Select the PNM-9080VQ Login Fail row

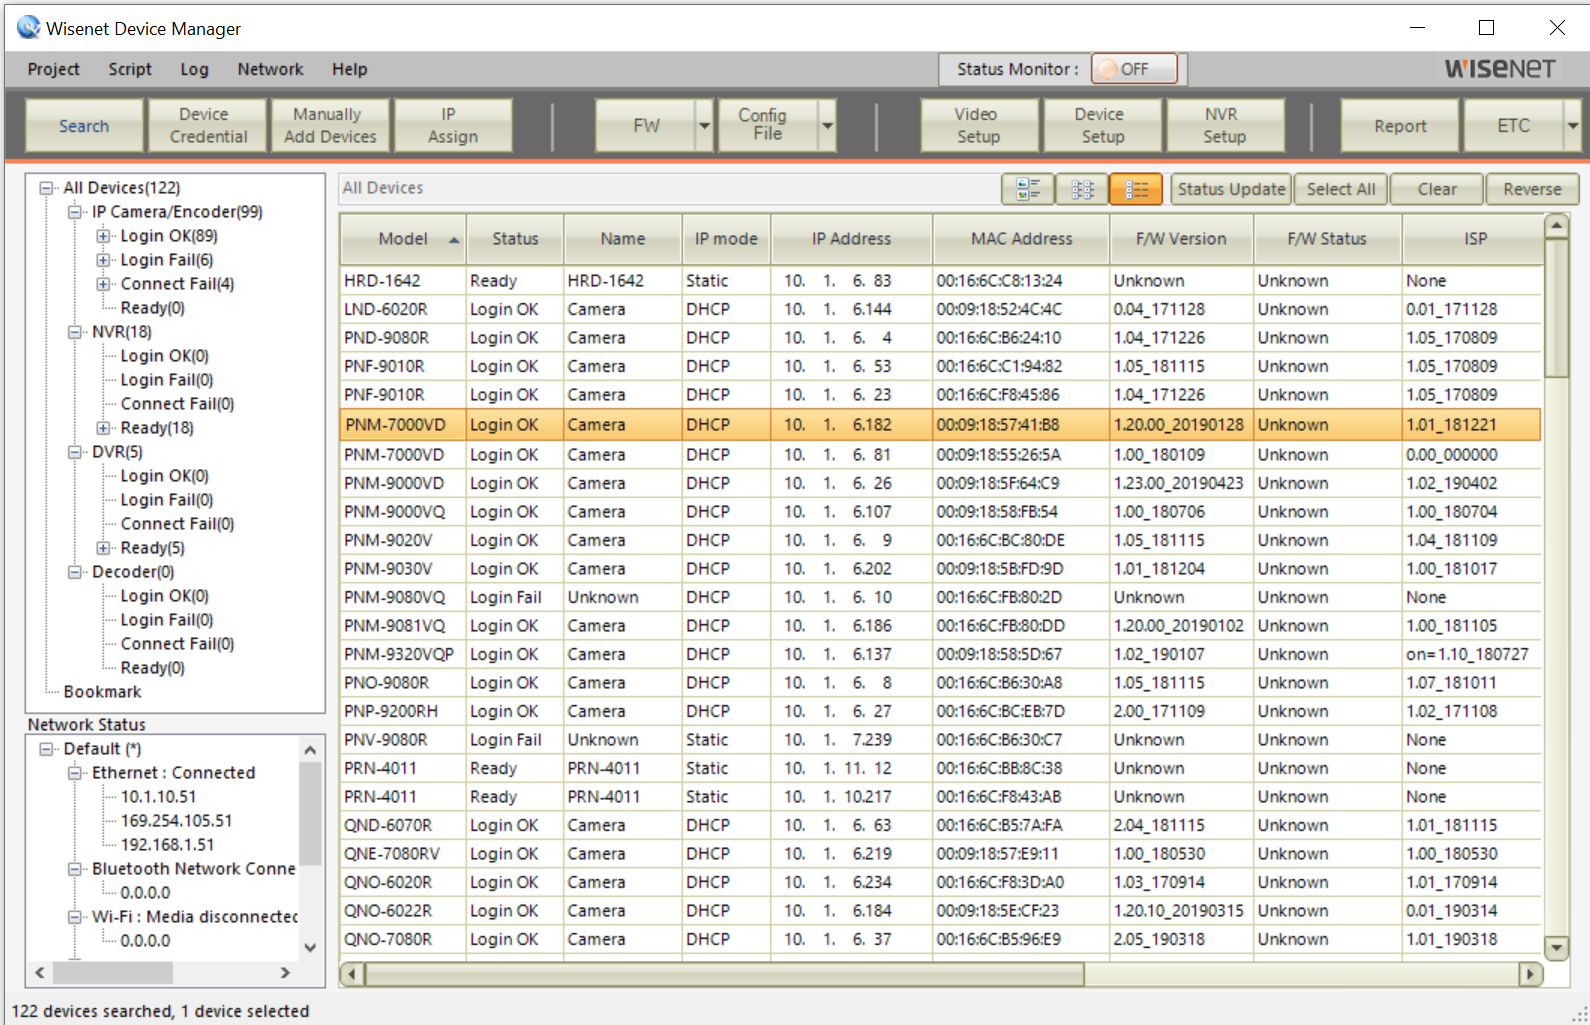click(x=940, y=597)
